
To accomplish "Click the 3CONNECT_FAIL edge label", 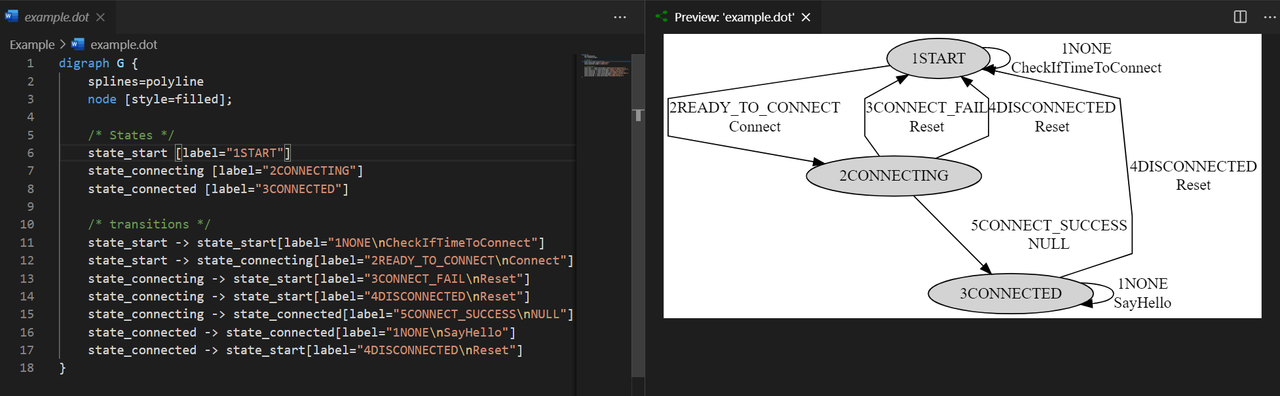I will (926, 108).
